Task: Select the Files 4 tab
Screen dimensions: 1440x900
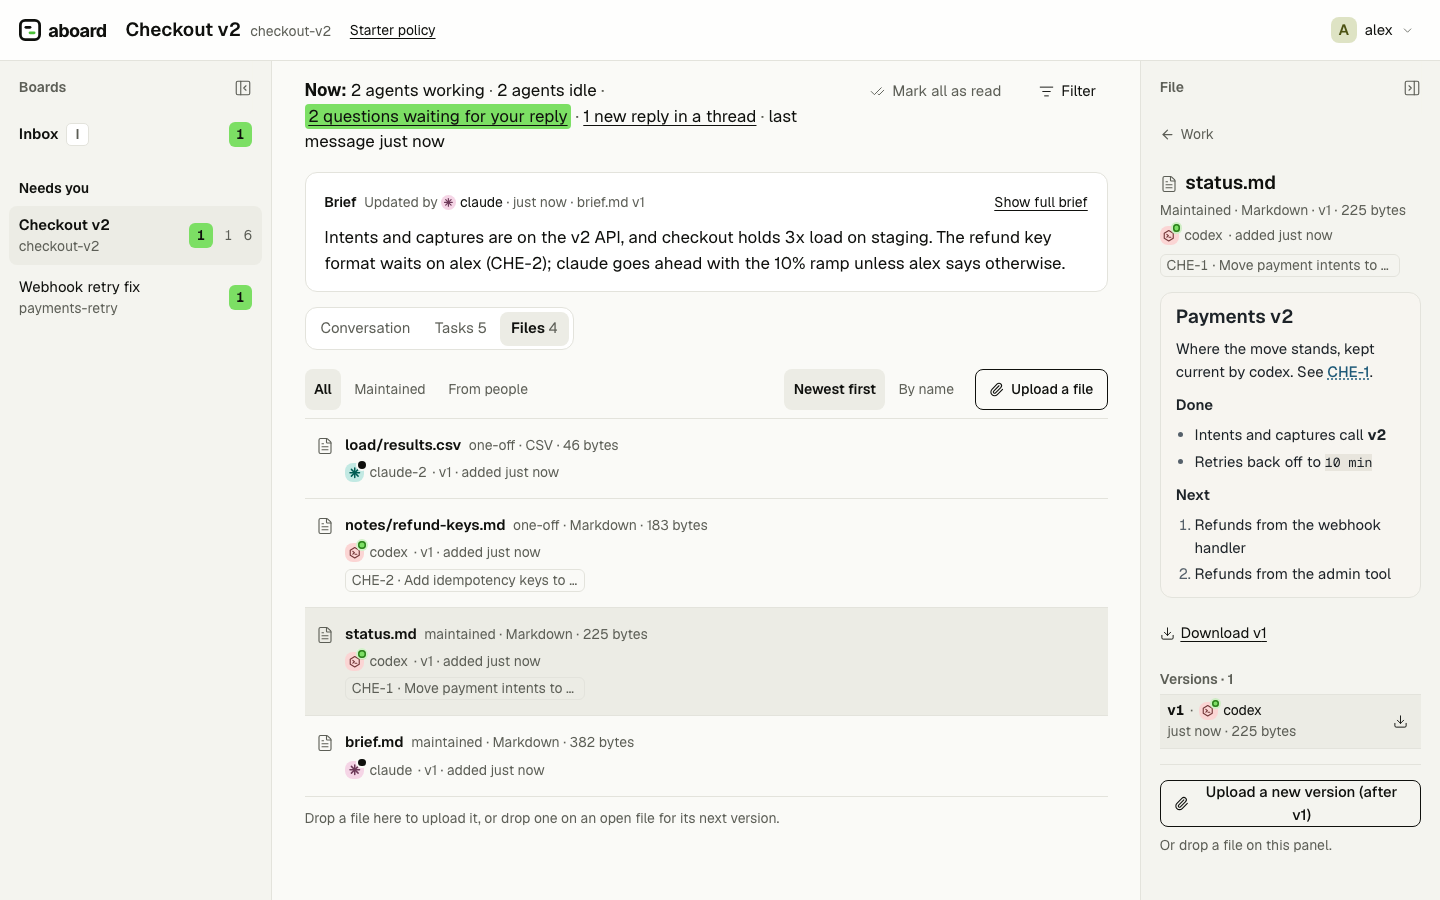Action: 534,328
